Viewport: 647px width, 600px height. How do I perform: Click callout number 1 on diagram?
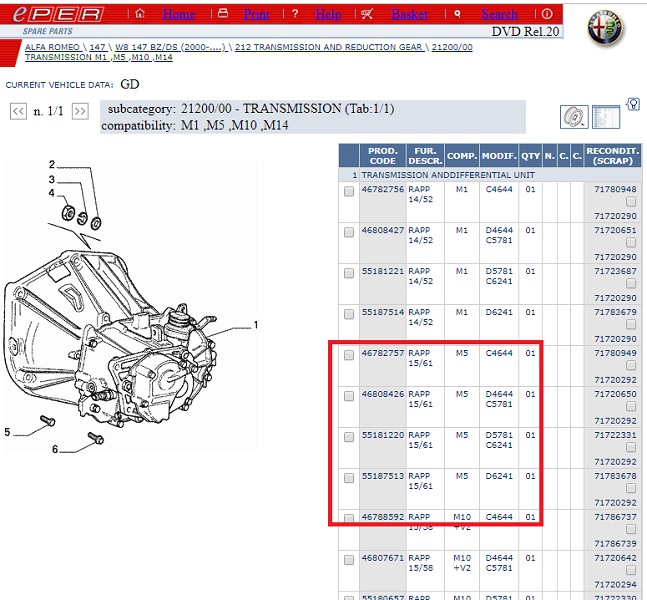point(256,325)
